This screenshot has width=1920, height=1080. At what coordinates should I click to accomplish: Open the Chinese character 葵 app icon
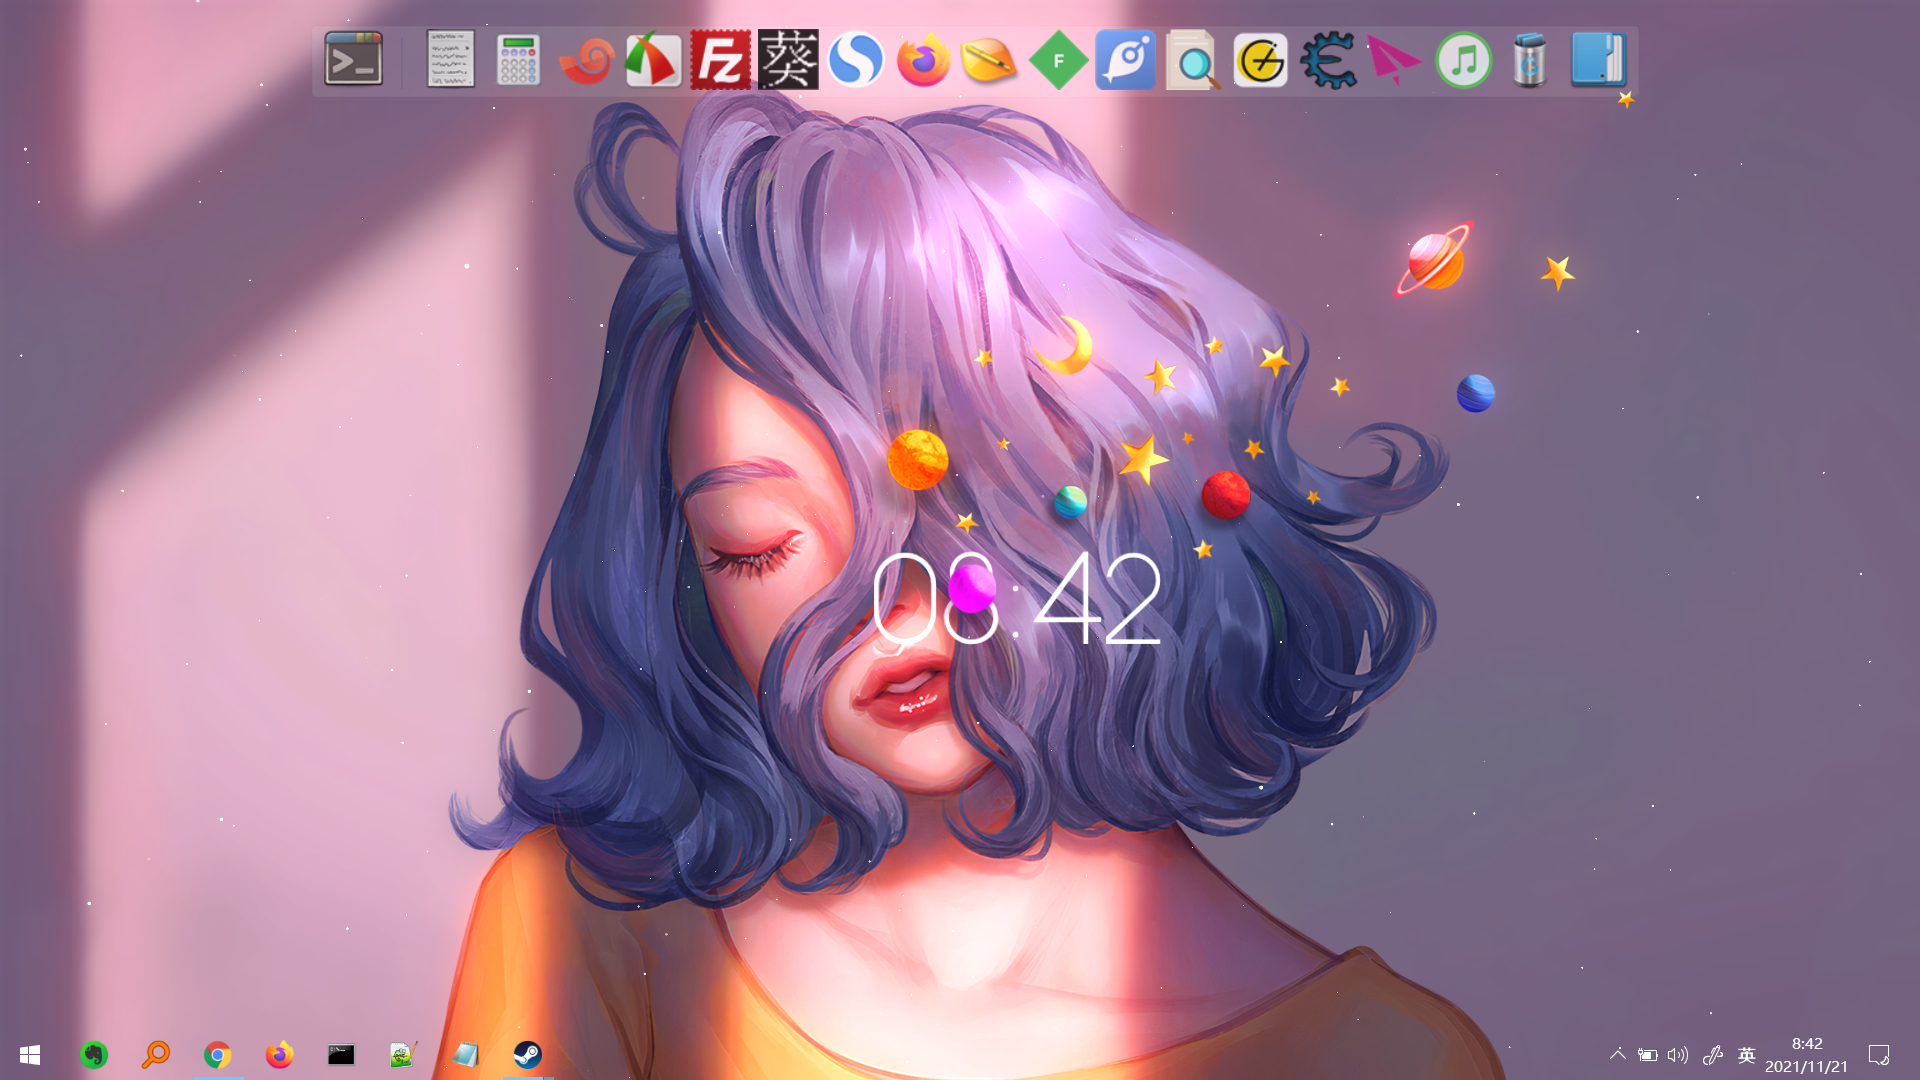point(788,60)
